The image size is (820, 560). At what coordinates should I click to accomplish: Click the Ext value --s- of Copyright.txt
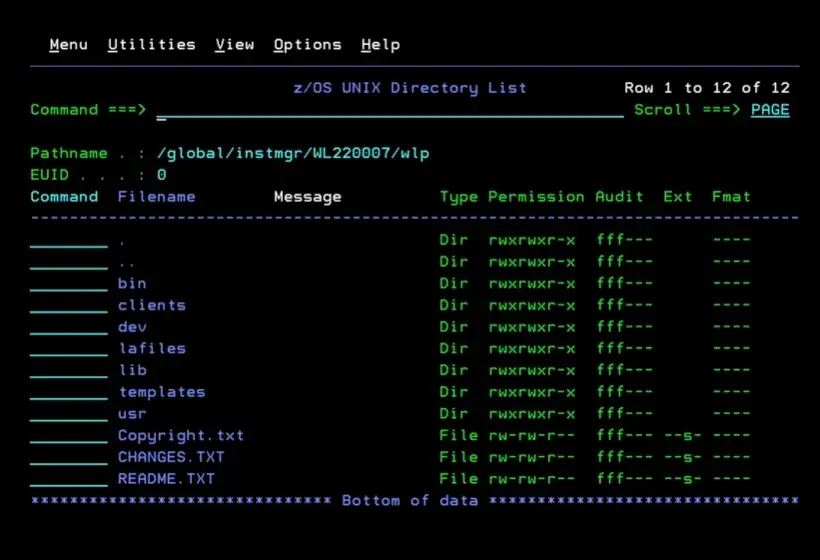click(x=682, y=436)
